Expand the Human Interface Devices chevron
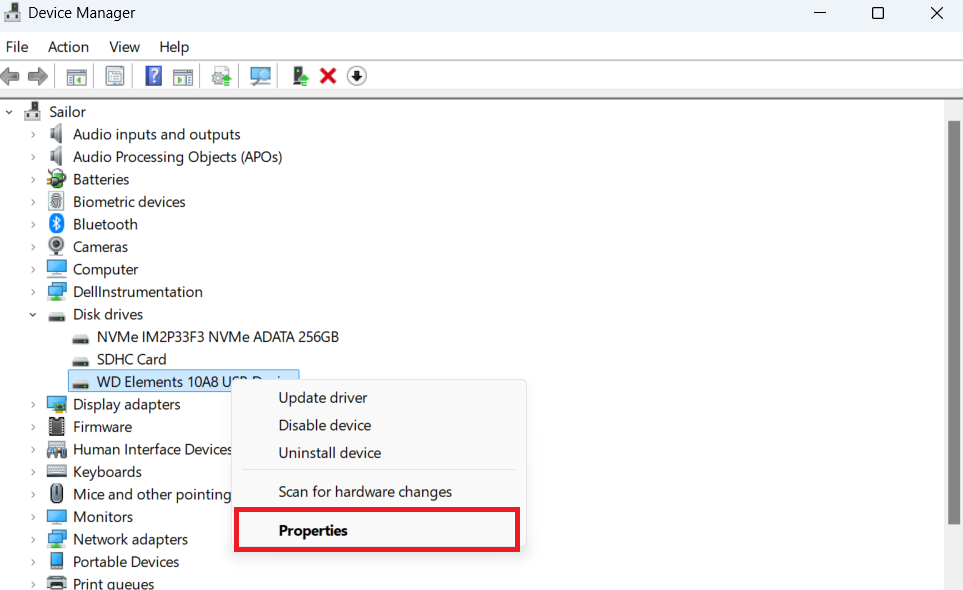963x590 pixels. tap(33, 449)
